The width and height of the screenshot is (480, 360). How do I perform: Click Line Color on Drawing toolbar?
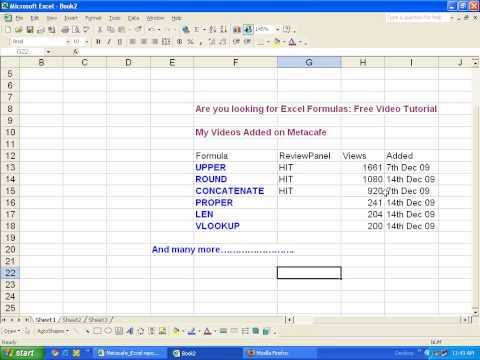[192, 331]
